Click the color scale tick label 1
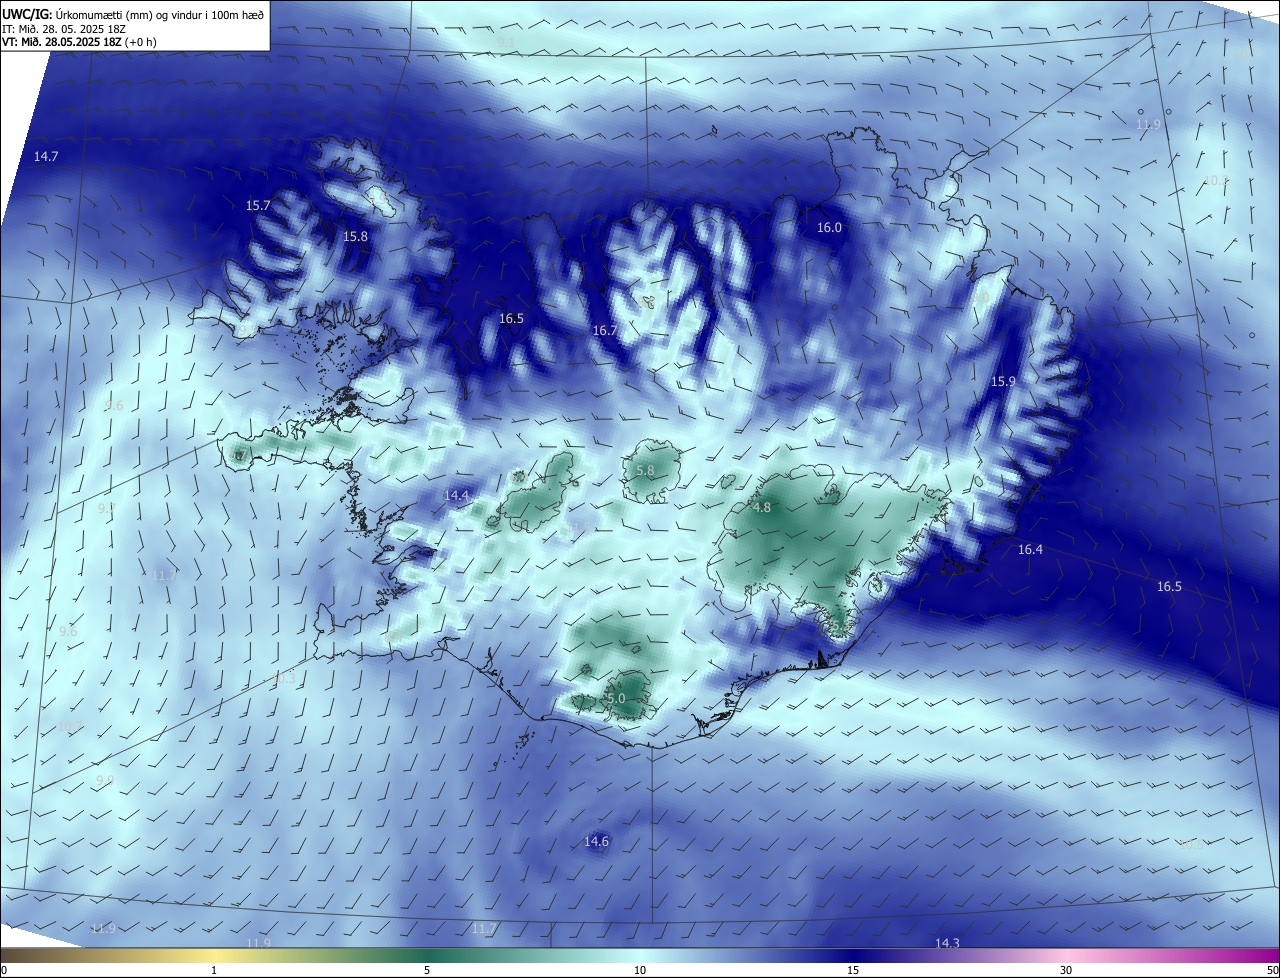 214,970
